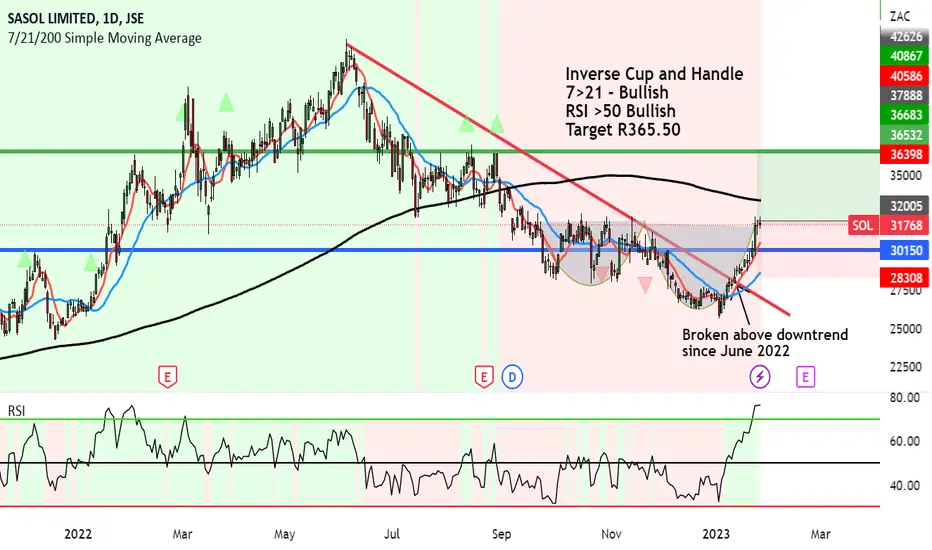Click the Inverse Cup and Handle annotation

654,74
